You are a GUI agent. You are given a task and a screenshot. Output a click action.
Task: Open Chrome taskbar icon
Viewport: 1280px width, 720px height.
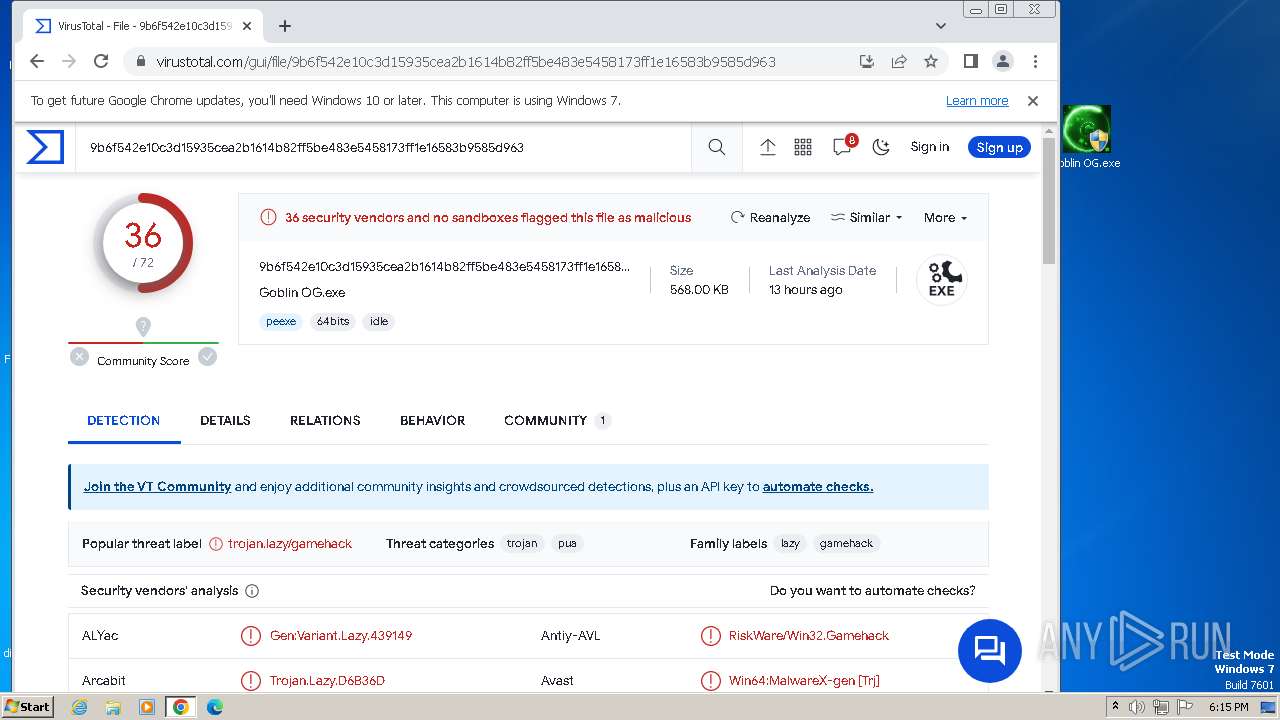(x=180, y=707)
